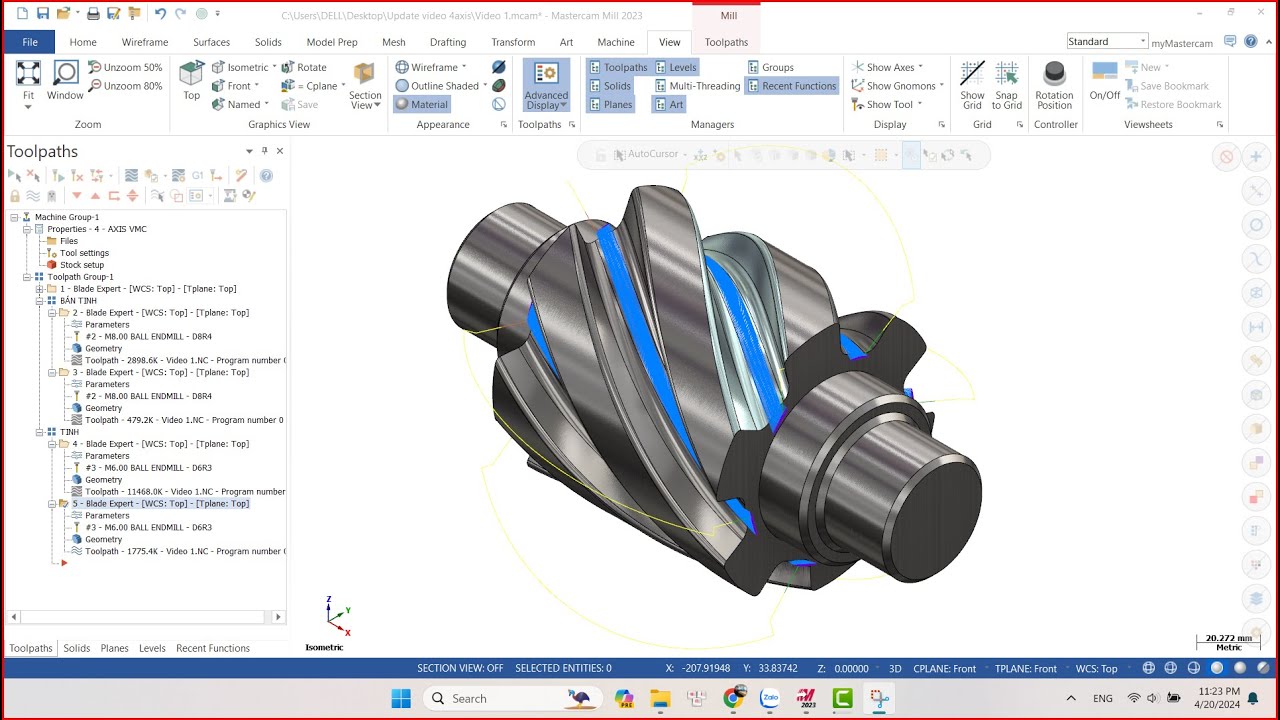Viewport: 1280px width, 720px height.
Task: Click the myMastercam link
Action: tap(1182, 43)
